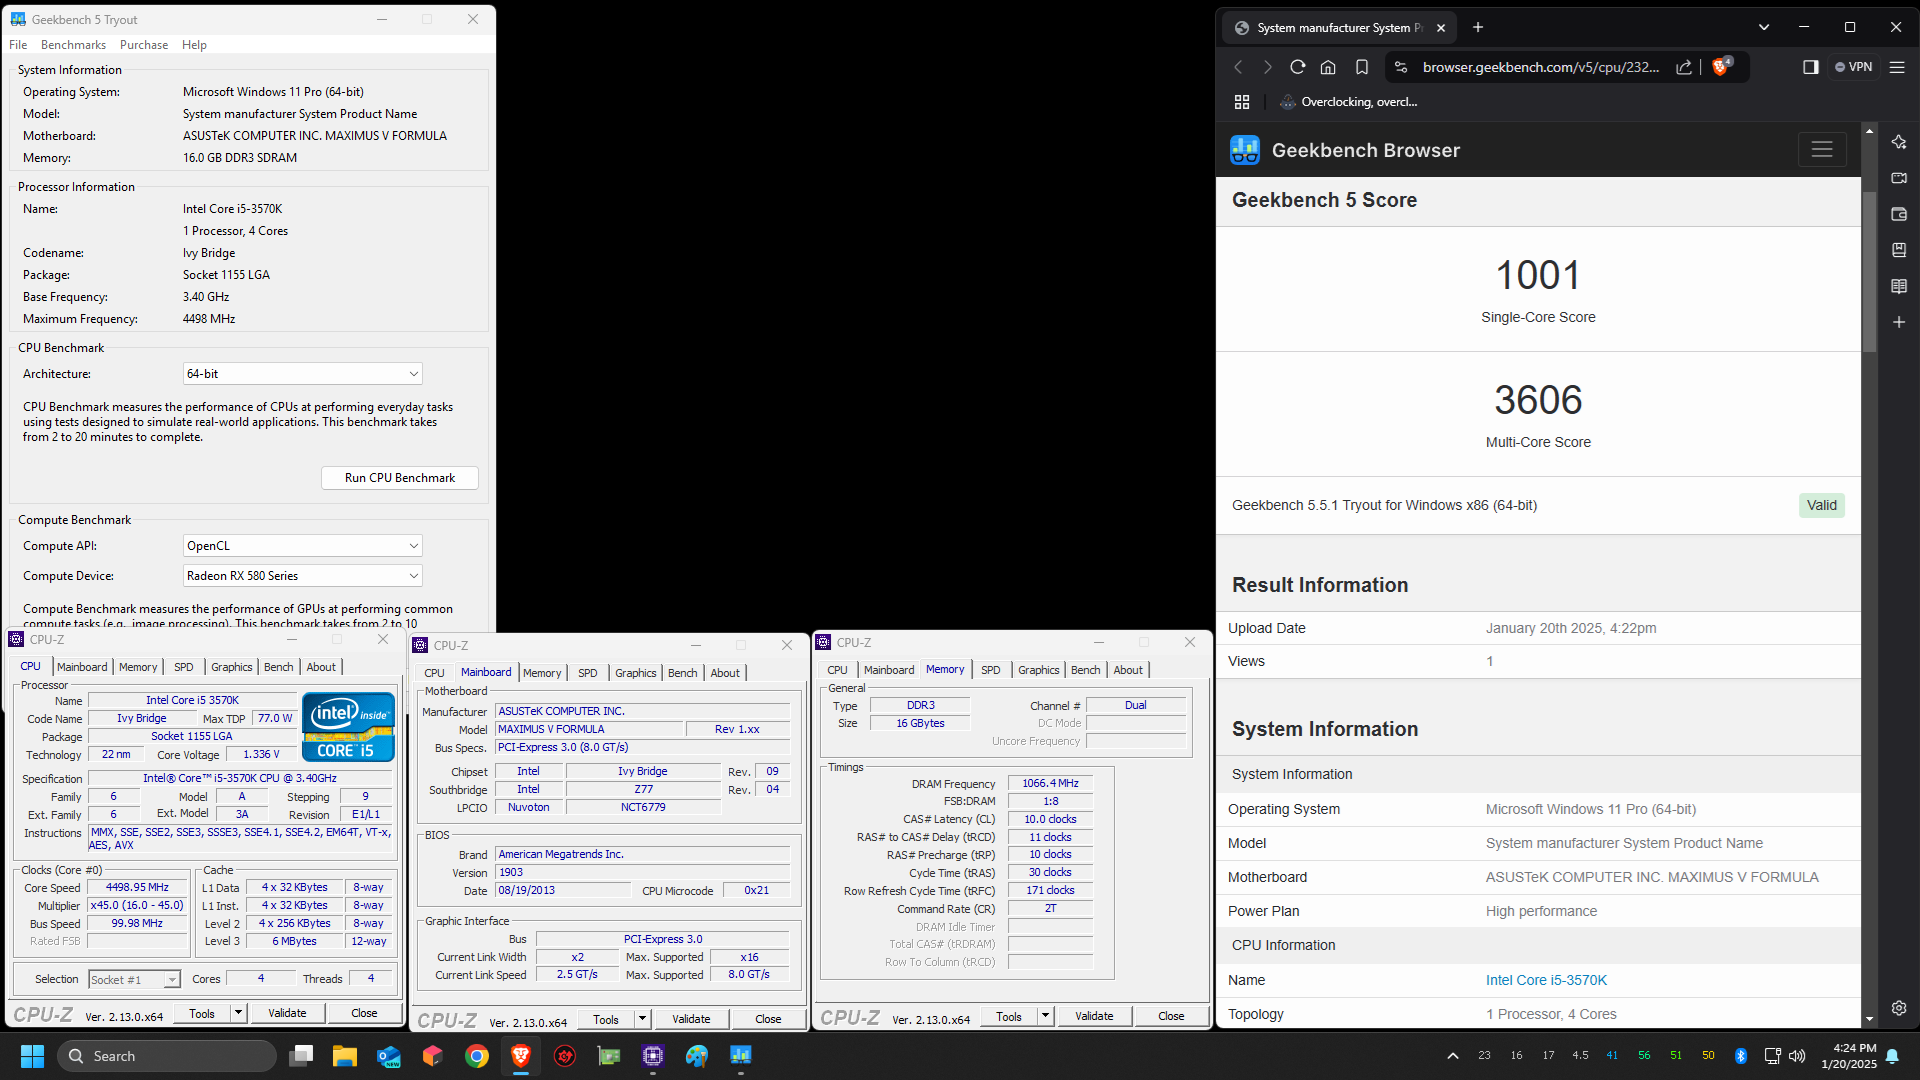Bookmark this page icon in toolbar
This screenshot has height=1080, width=1920.
point(1362,67)
